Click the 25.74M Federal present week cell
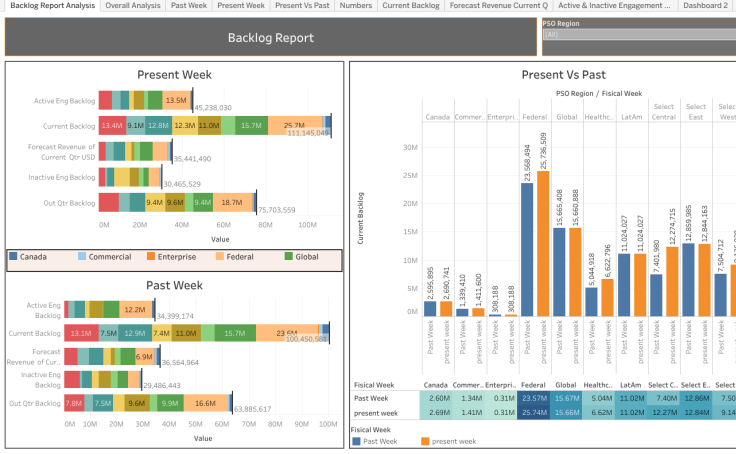This screenshot has height=454, width=736. click(534, 413)
